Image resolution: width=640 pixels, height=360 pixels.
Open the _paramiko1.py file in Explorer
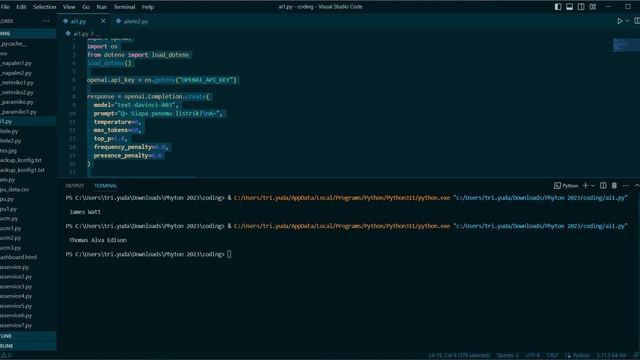(x=19, y=112)
